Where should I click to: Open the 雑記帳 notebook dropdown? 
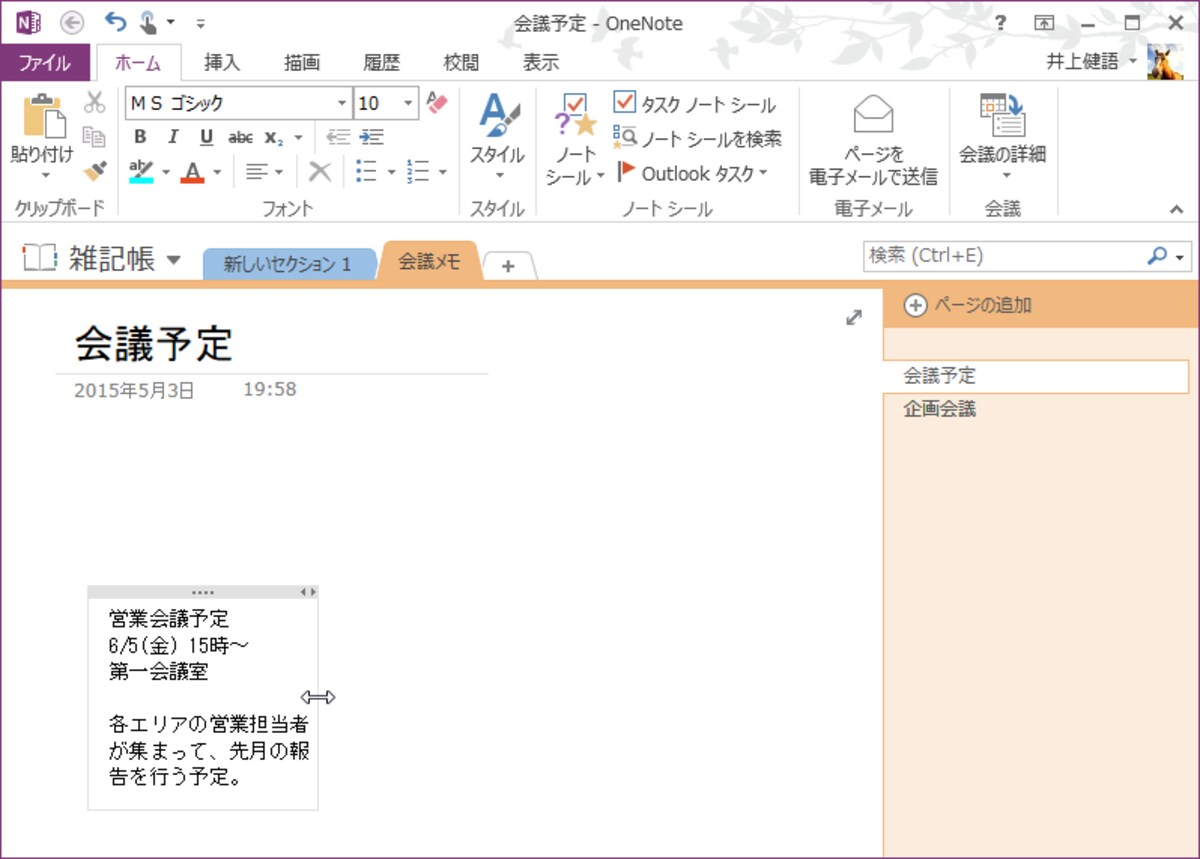(101, 259)
